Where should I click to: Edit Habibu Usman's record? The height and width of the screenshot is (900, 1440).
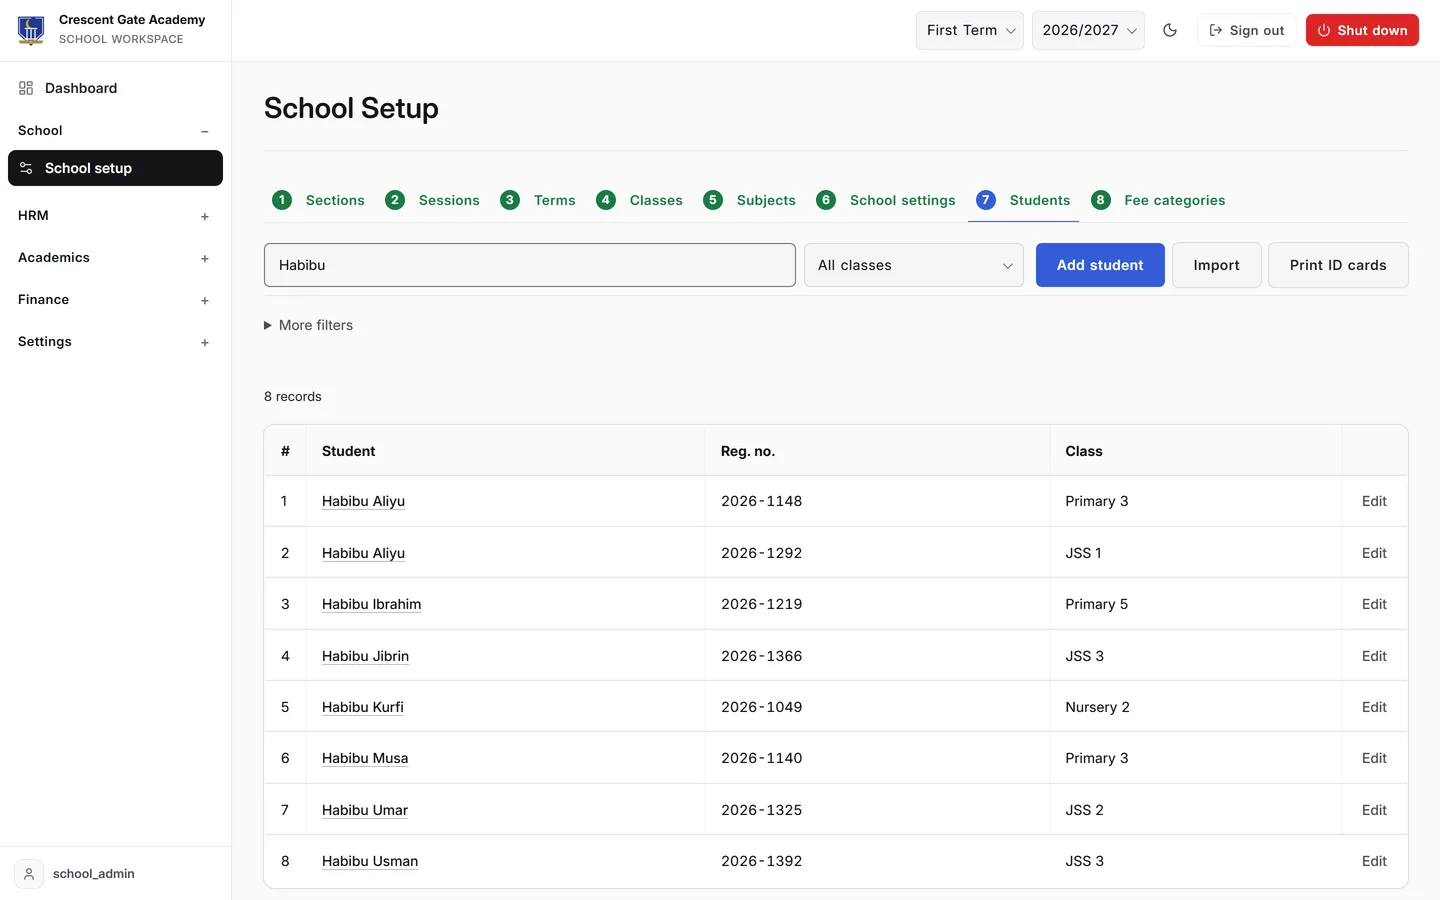(x=1374, y=861)
